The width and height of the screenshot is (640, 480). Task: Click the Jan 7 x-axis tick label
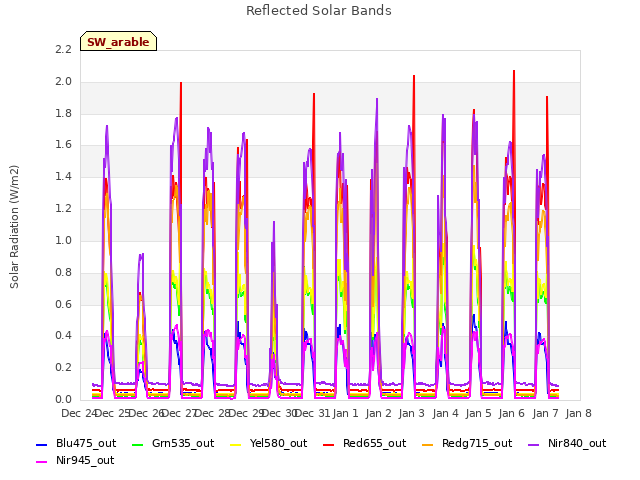(x=545, y=413)
